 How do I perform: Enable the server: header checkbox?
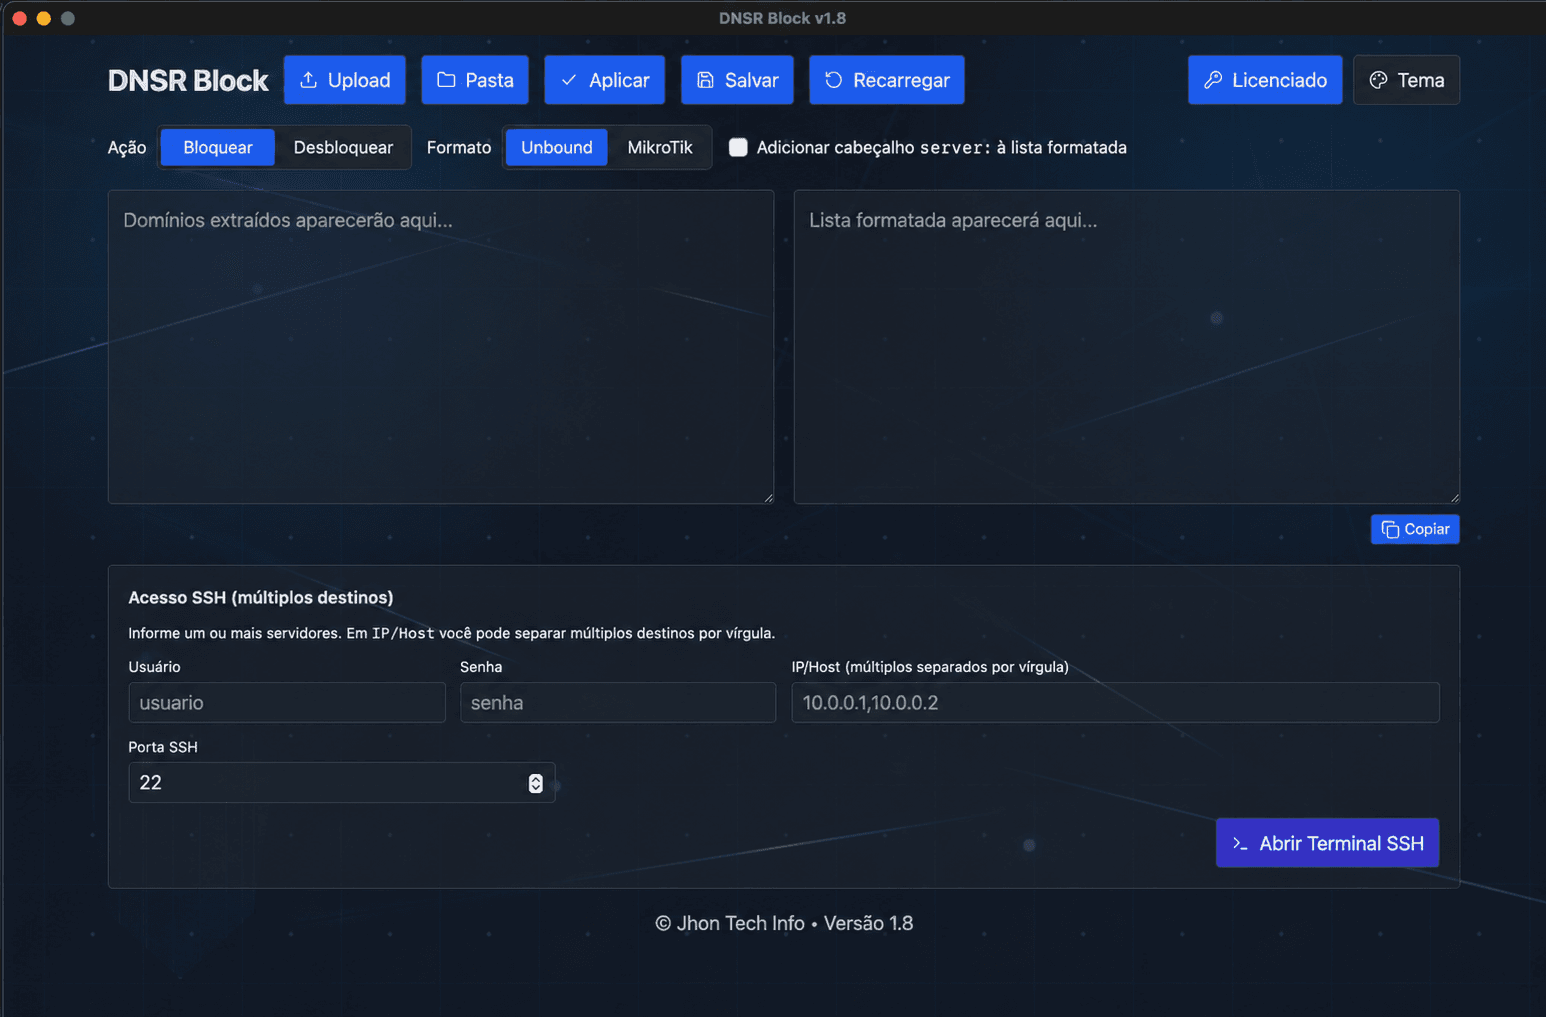click(738, 147)
